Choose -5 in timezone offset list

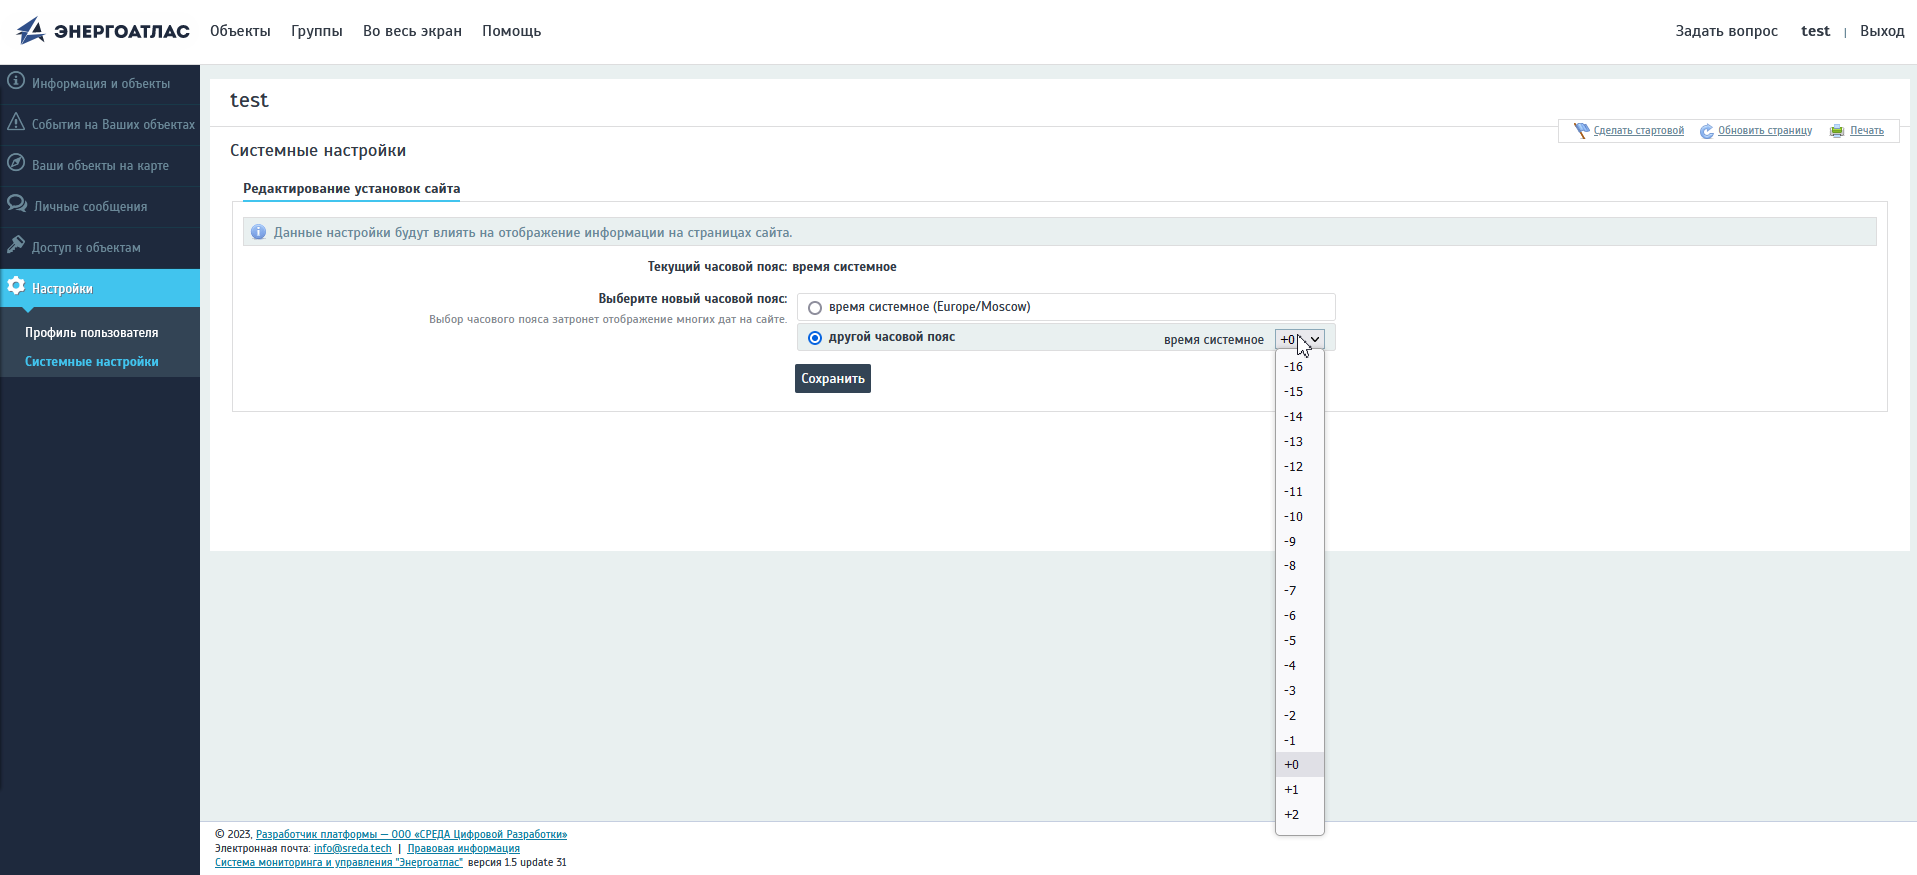[1290, 641]
